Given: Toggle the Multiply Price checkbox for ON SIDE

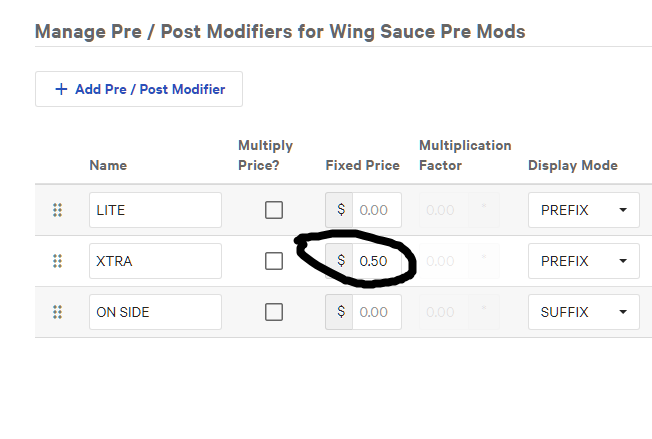Looking at the screenshot, I should point(274,312).
